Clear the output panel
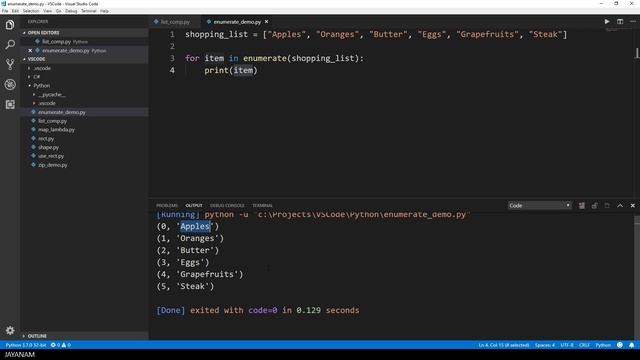Viewport: 640px width, 360px height. (x=582, y=206)
